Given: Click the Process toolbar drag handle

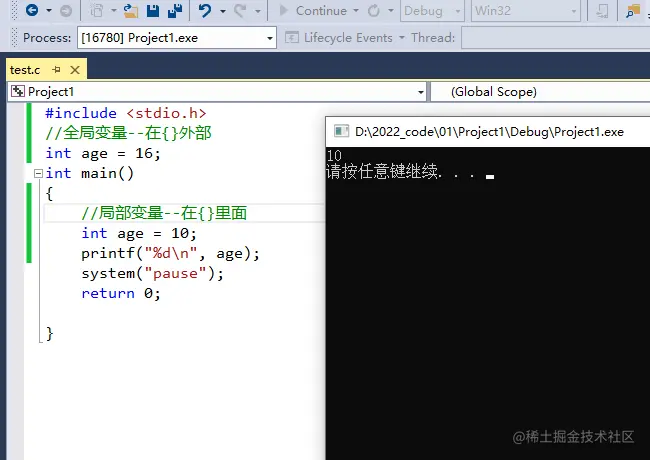Looking at the screenshot, I should (14, 38).
